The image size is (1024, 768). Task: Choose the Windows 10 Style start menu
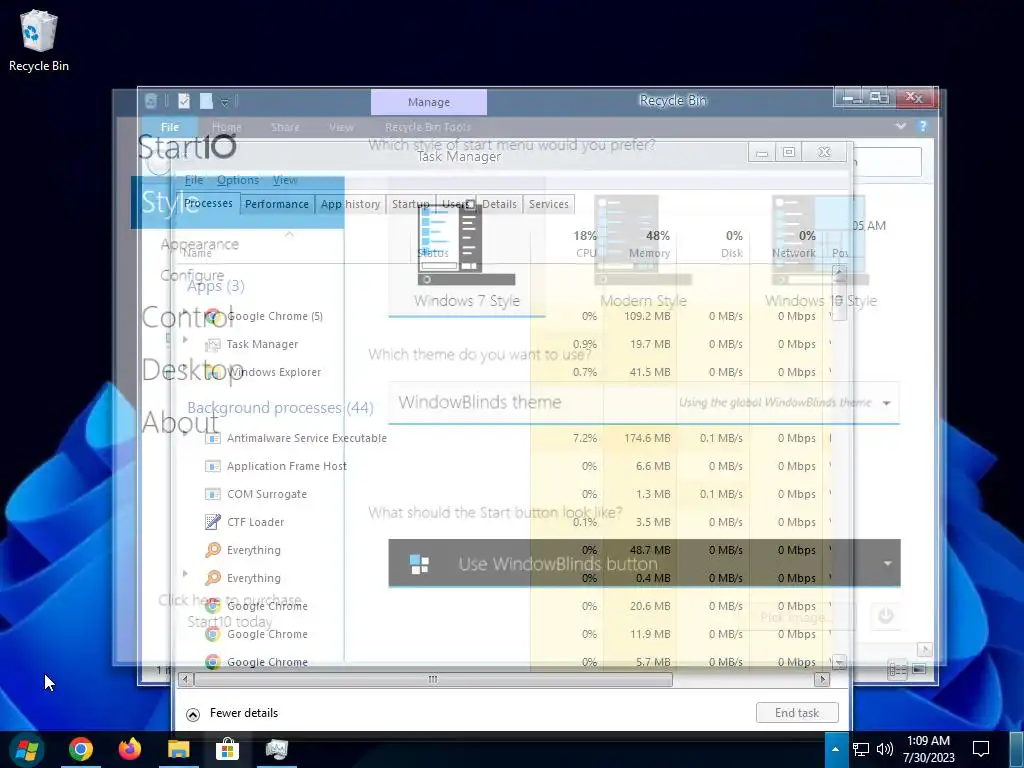point(820,251)
